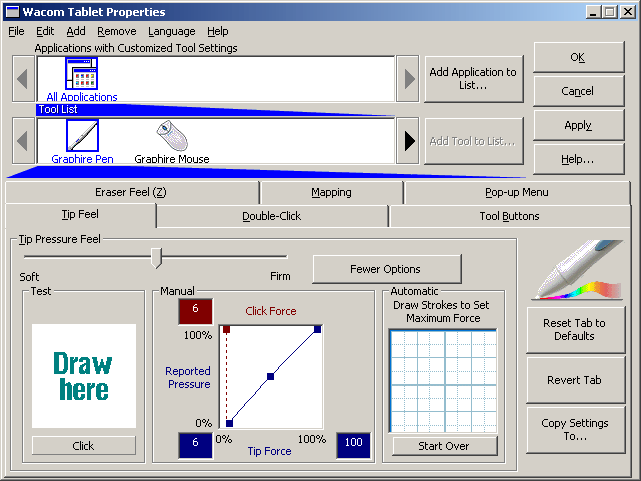Open the File menu

coord(16,31)
